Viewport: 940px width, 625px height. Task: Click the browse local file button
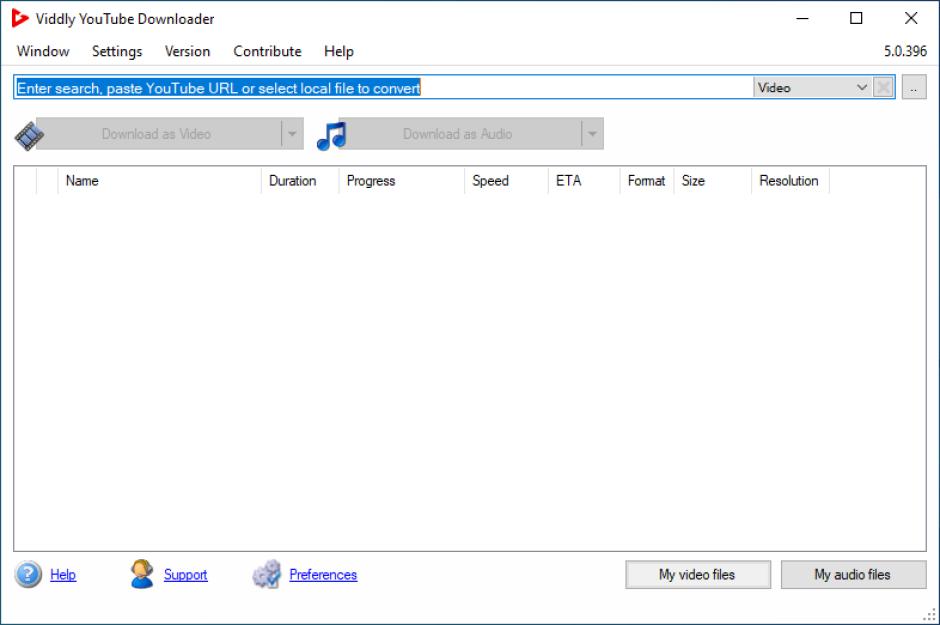914,88
